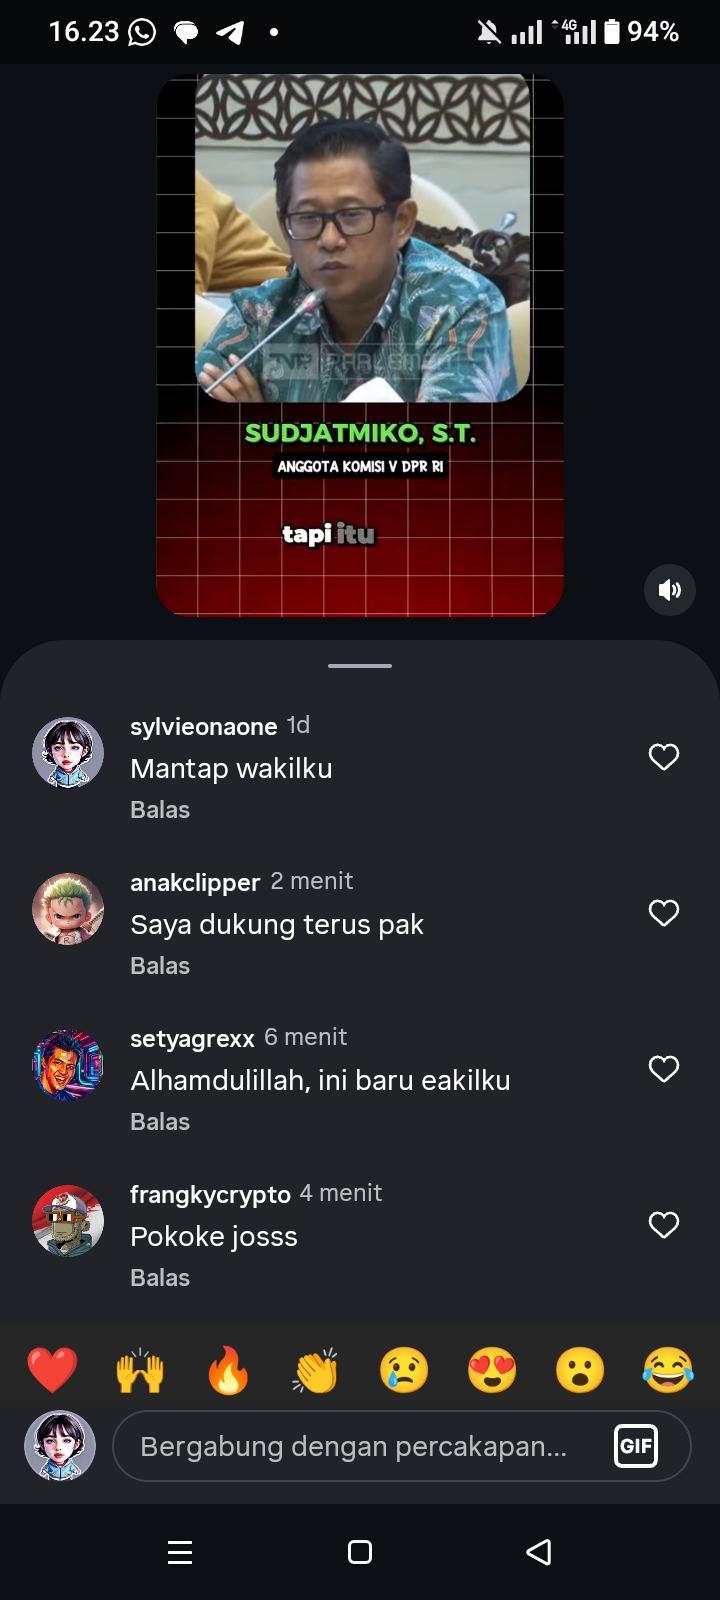
Task: Open anakclipper's profile avatar
Action: click(68, 909)
